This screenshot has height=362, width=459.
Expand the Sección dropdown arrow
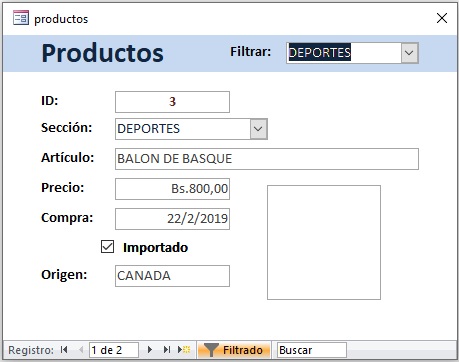259,129
